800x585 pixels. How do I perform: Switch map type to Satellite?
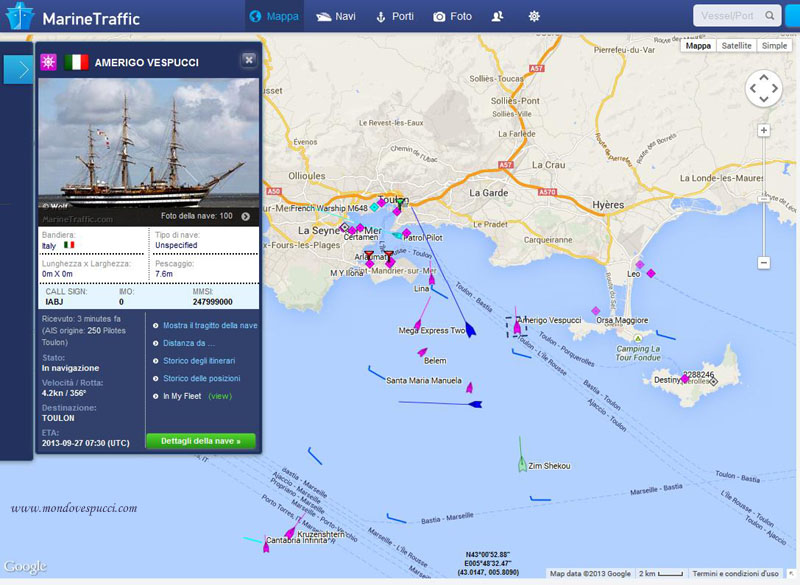pos(736,45)
